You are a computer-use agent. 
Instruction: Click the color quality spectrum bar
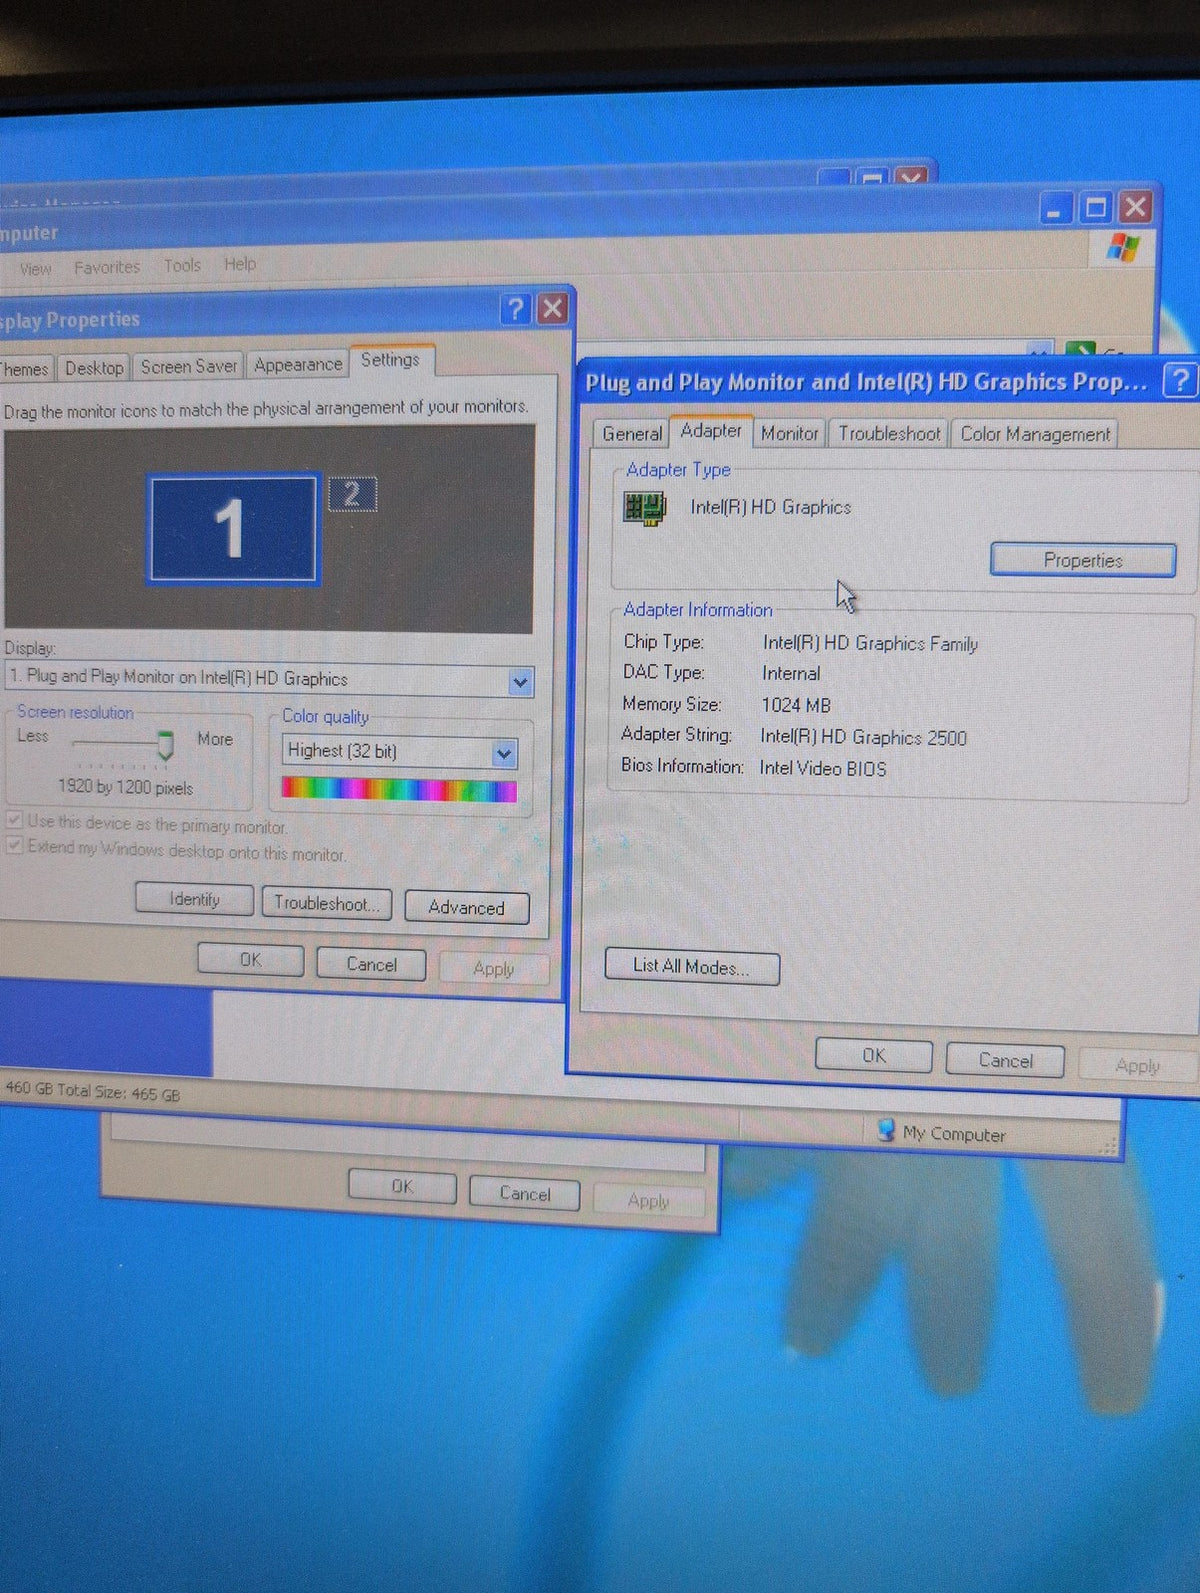400,790
